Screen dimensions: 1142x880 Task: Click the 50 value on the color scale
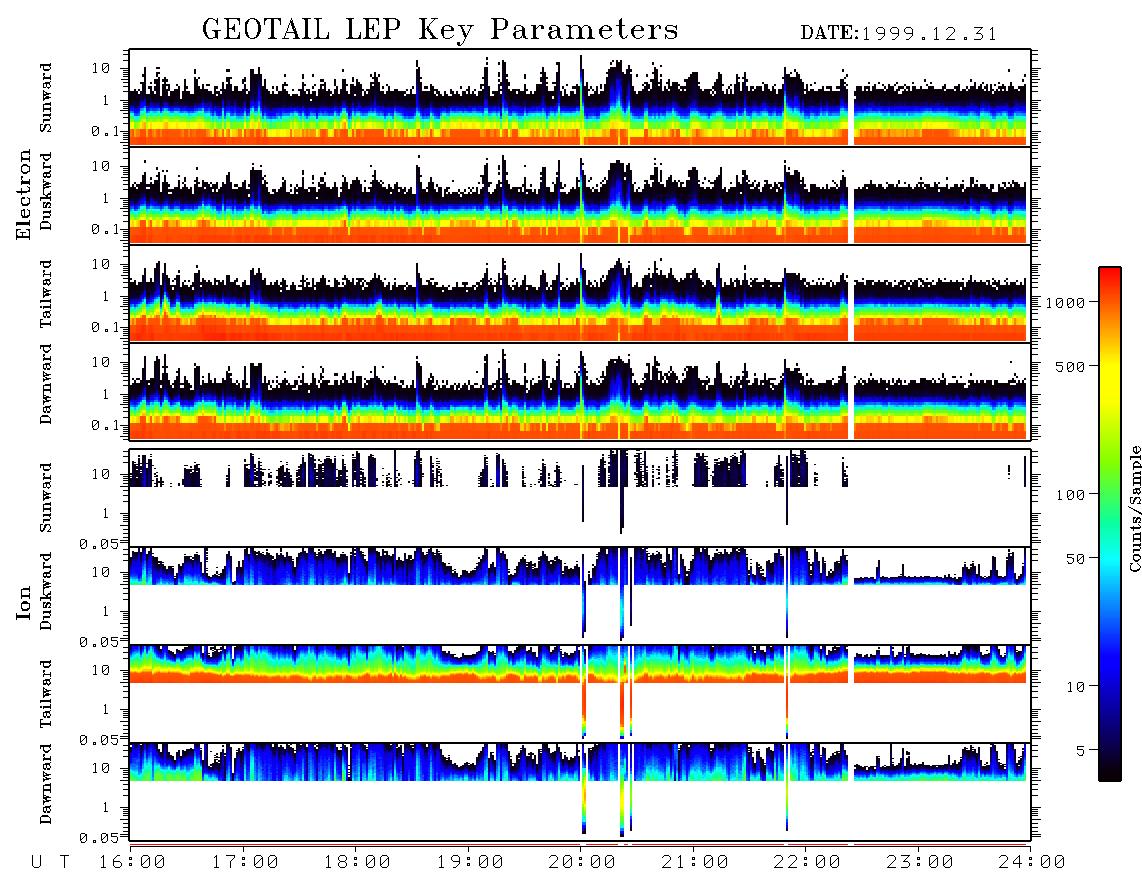click(1076, 559)
